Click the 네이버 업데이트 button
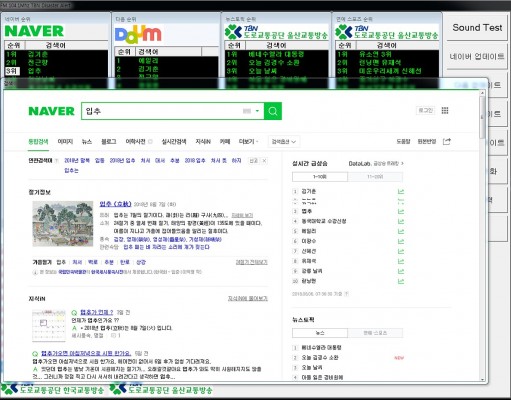The image size is (511, 400). [x=477, y=56]
